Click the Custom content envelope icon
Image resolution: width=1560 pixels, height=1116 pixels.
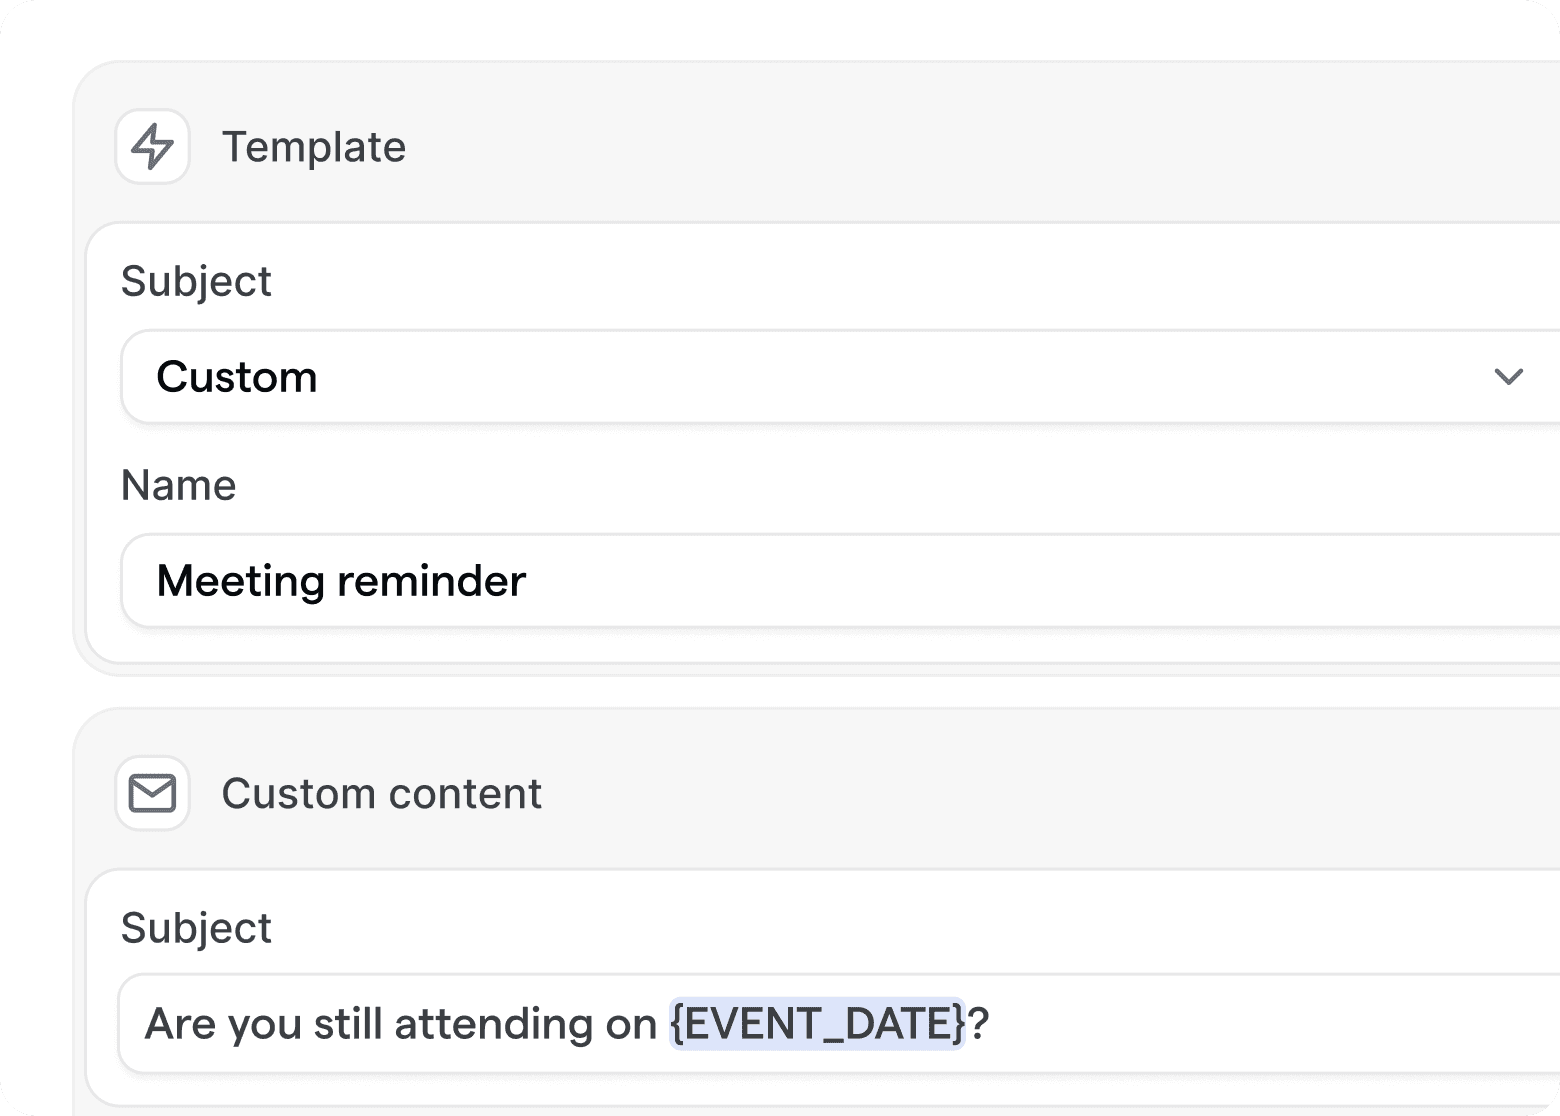coord(152,794)
